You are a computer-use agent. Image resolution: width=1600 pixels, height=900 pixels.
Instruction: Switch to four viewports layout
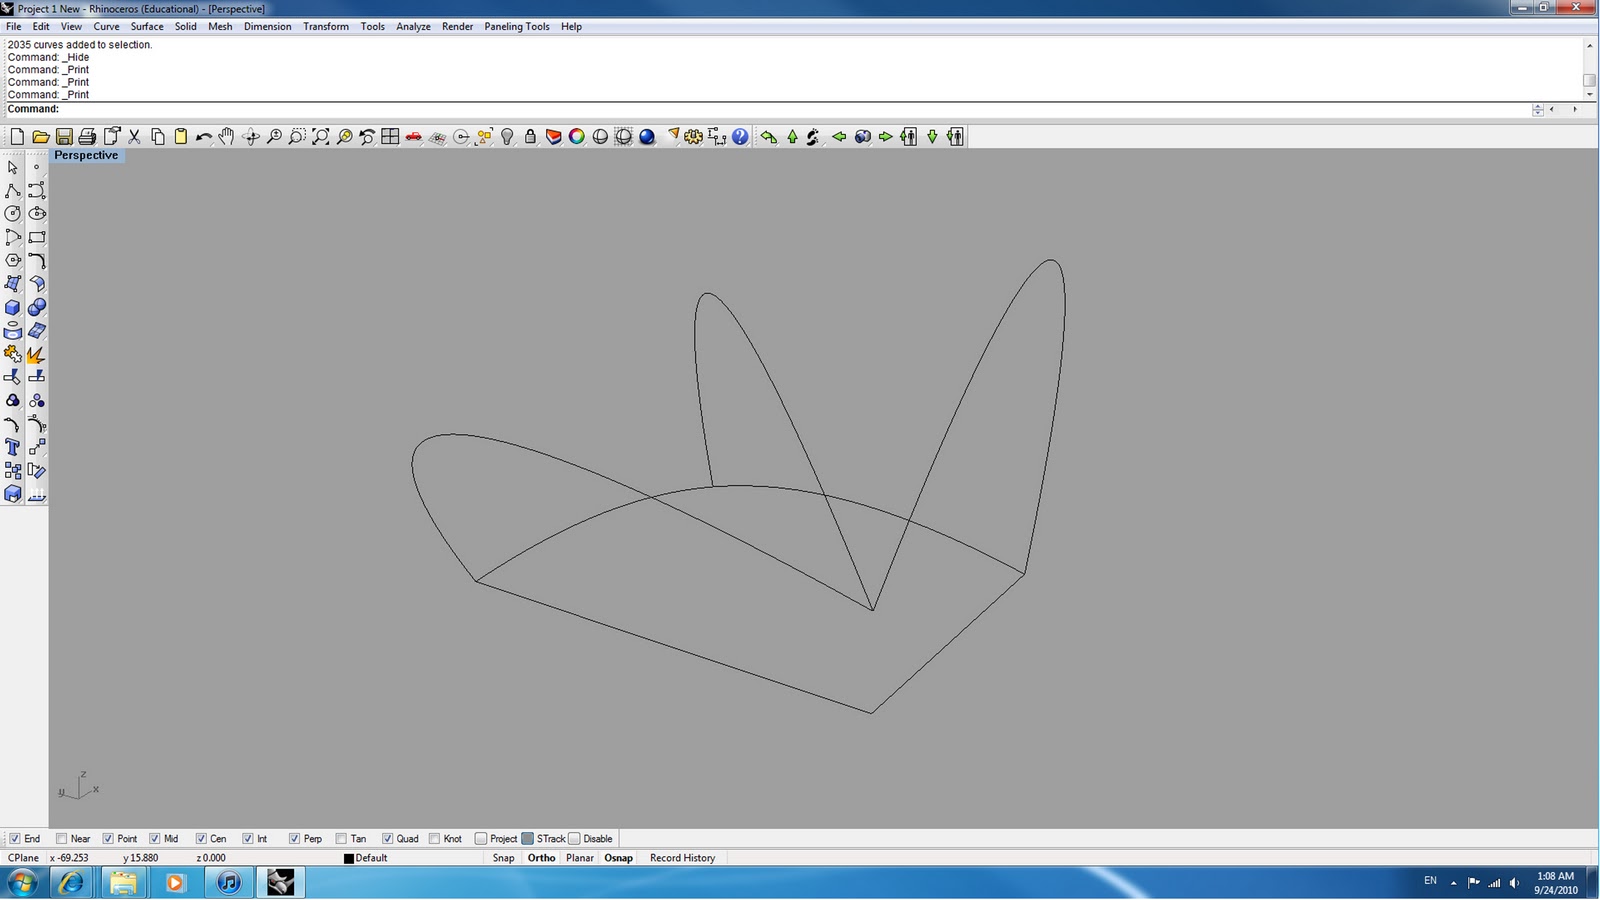click(388, 137)
